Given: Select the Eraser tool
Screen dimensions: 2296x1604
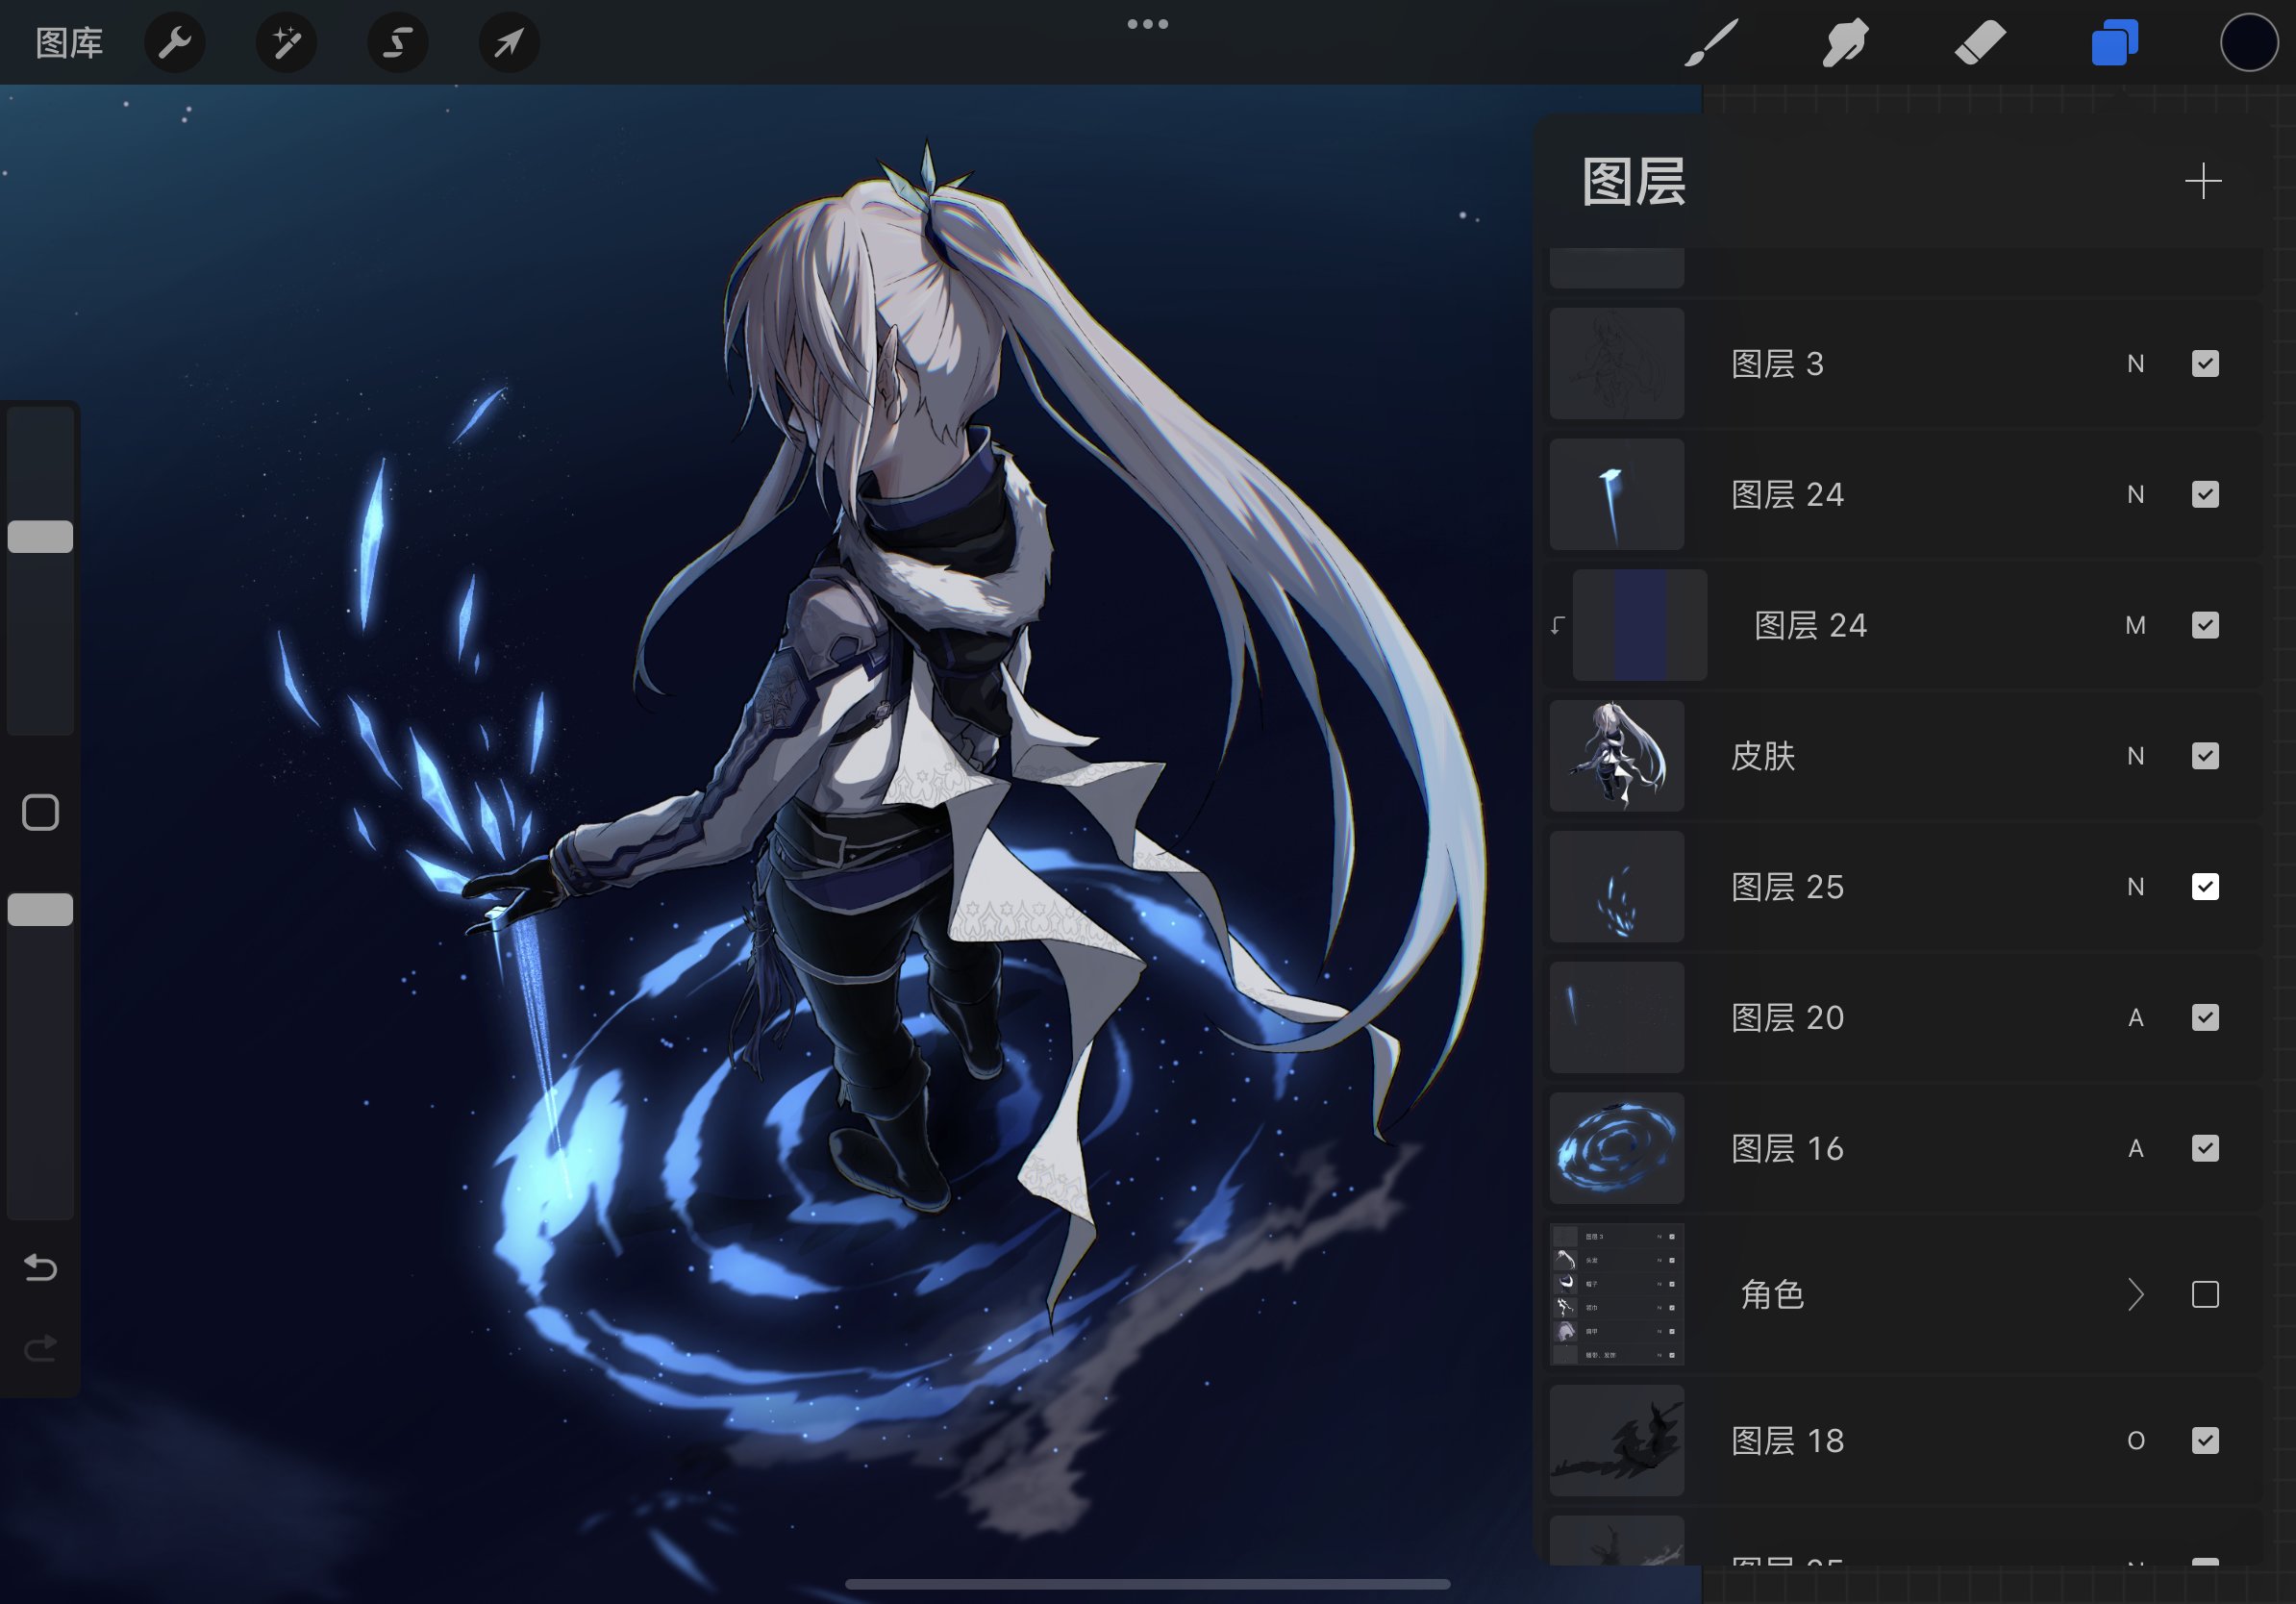Looking at the screenshot, I should tap(1980, 43).
